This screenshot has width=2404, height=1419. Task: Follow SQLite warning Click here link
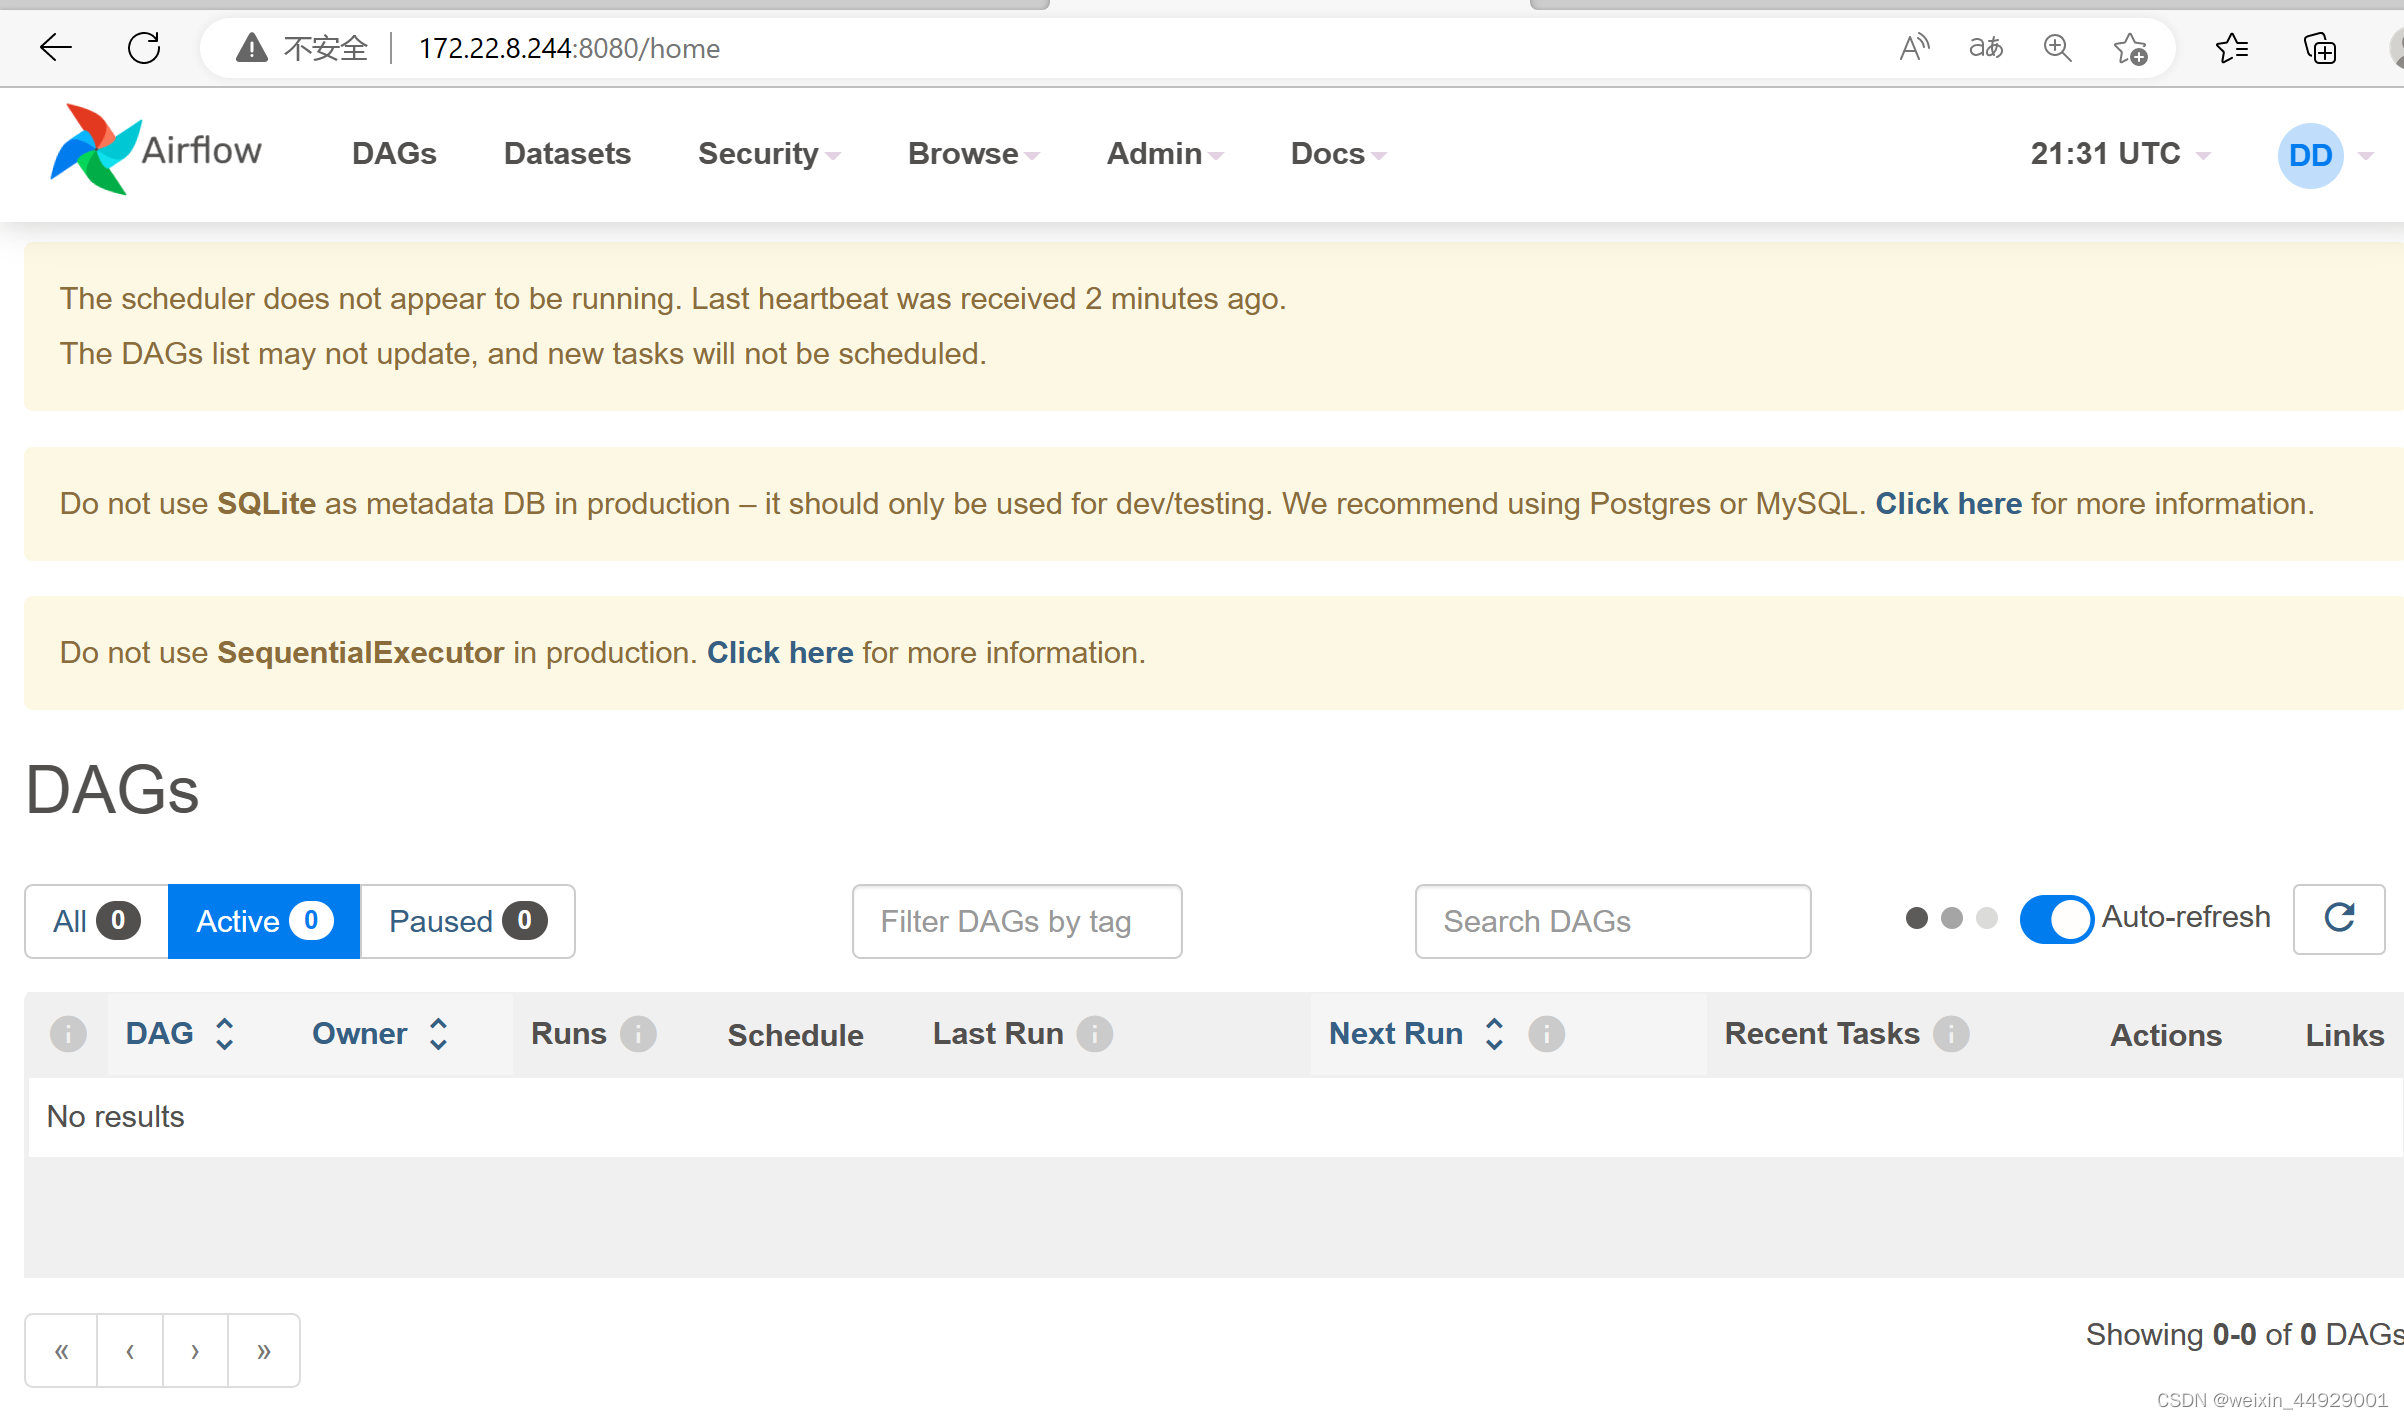(x=1948, y=504)
